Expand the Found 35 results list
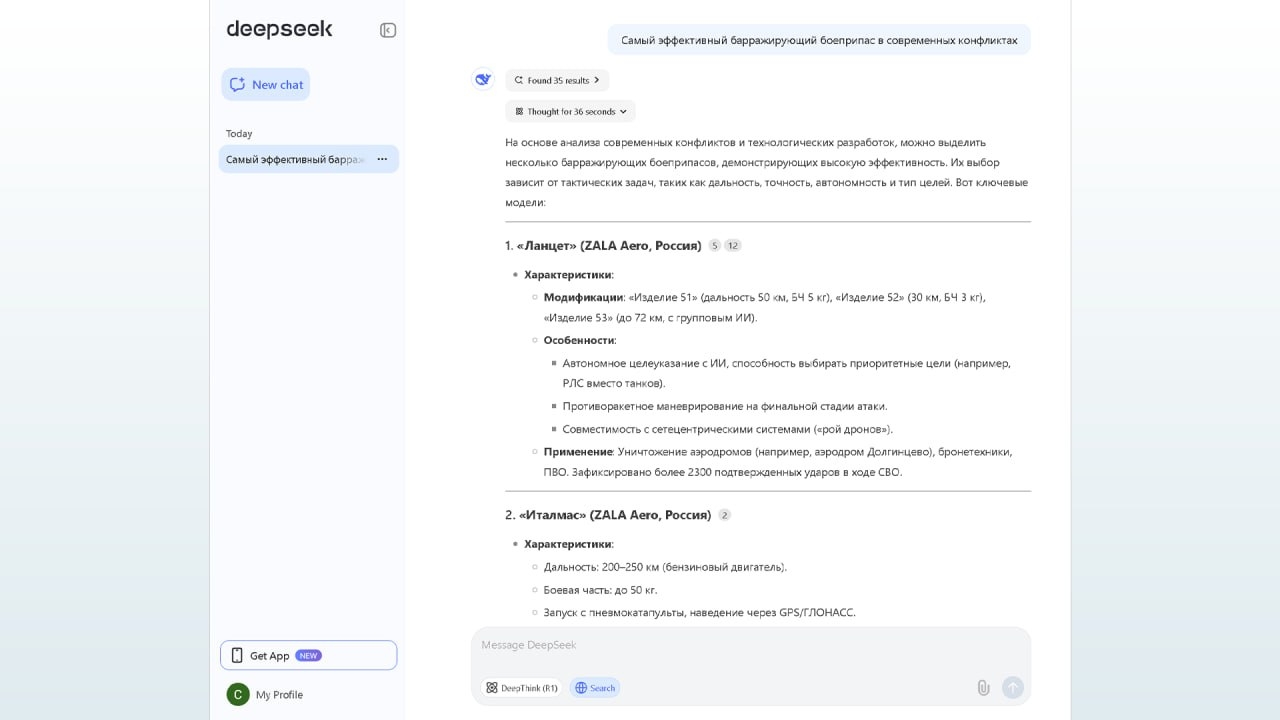 pos(557,80)
